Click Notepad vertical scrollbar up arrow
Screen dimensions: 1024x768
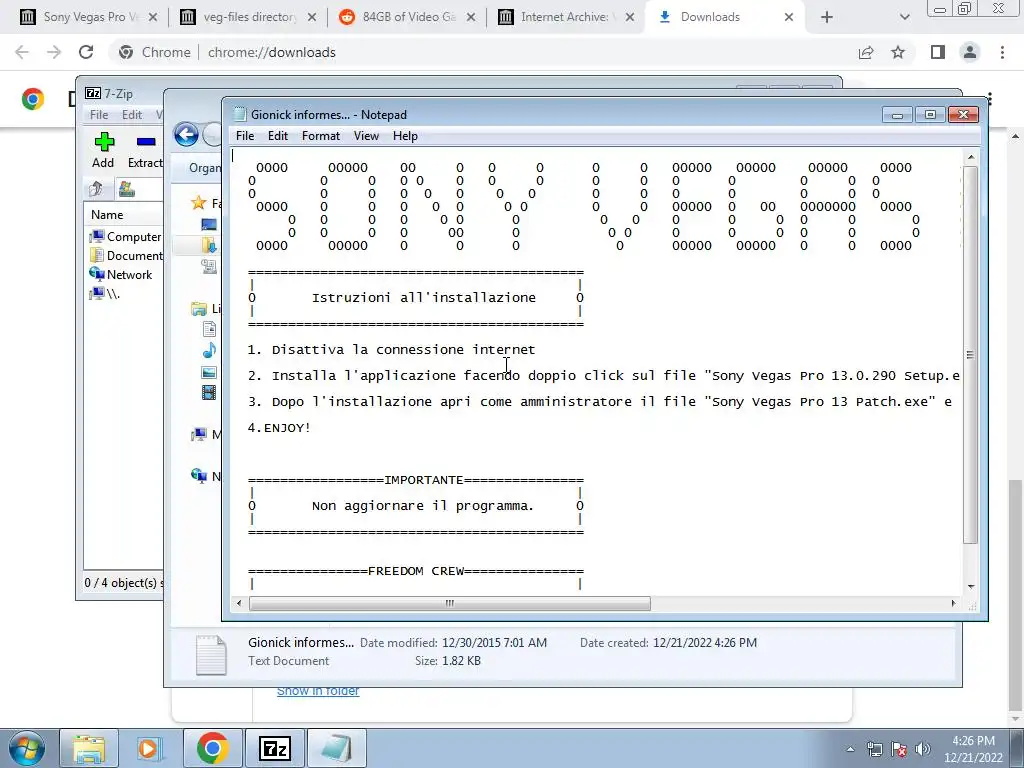click(x=970, y=157)
